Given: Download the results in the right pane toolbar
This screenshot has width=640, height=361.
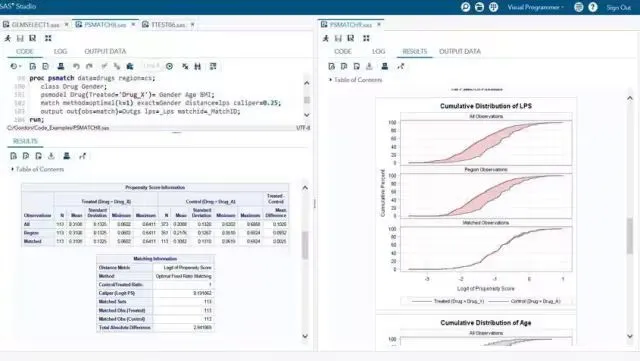Looking at the screenshot, I should (369, 66).
